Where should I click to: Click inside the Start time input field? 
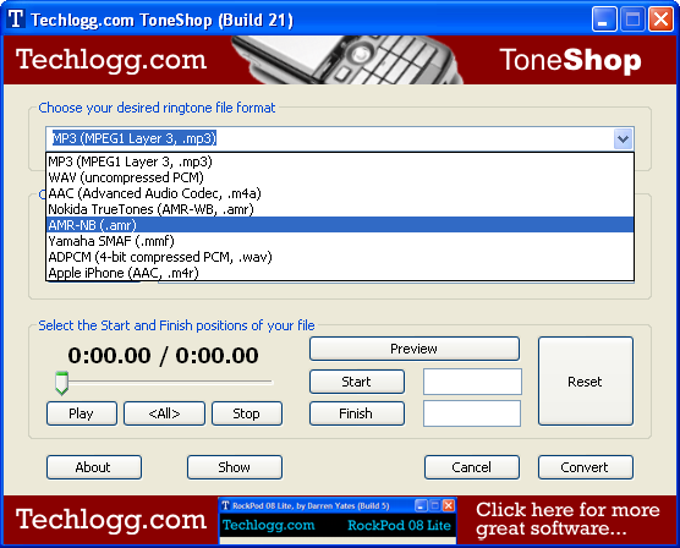[472, 382]
